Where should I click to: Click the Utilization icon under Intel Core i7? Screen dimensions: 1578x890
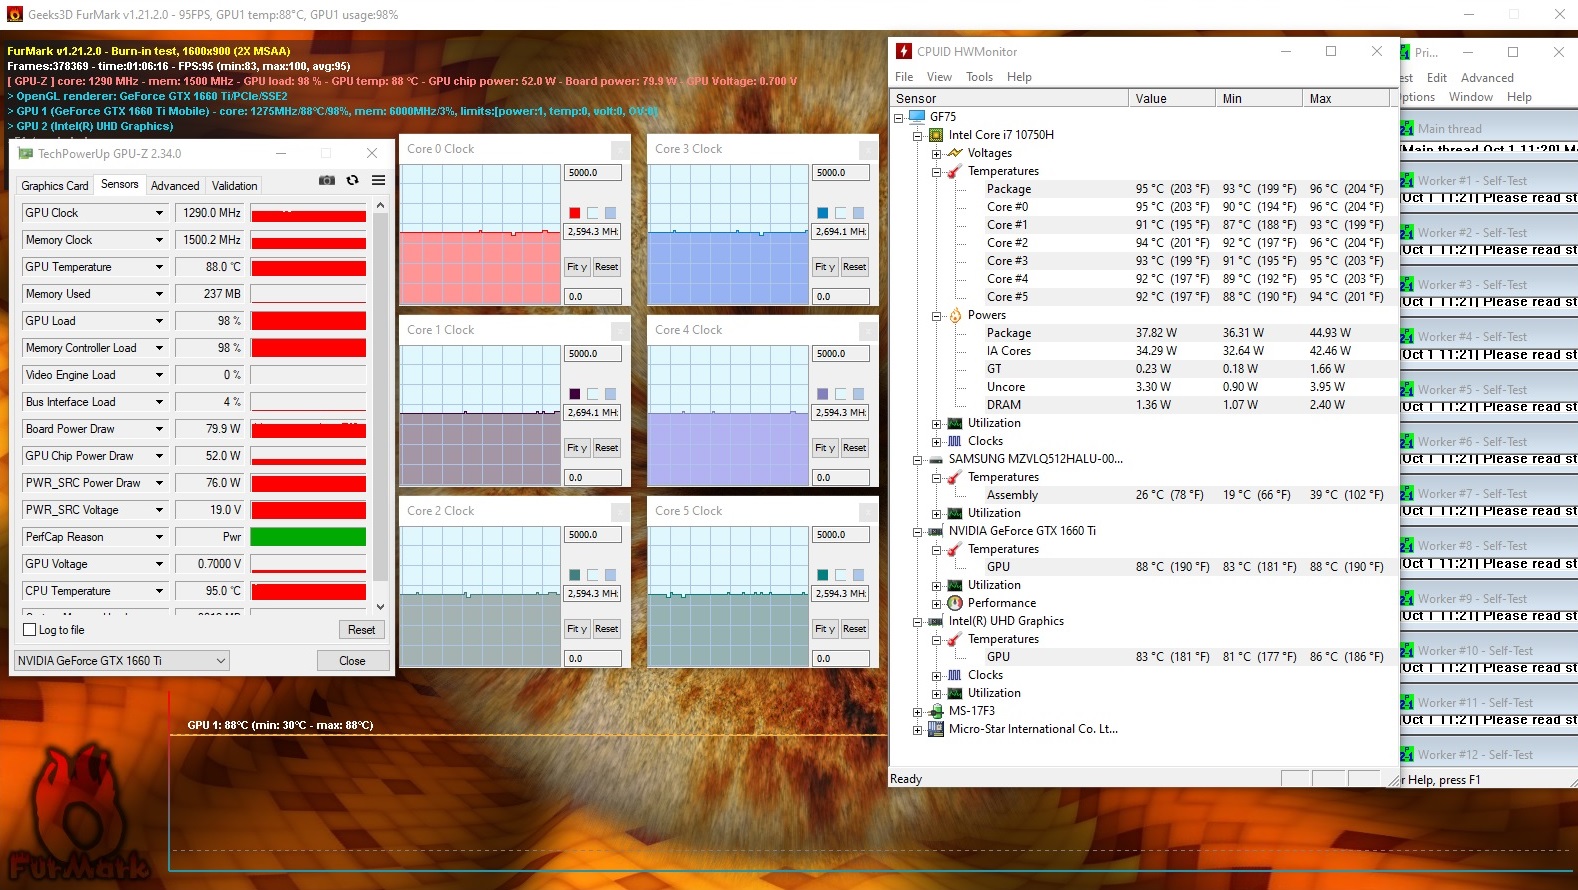(x=955, y=423)
